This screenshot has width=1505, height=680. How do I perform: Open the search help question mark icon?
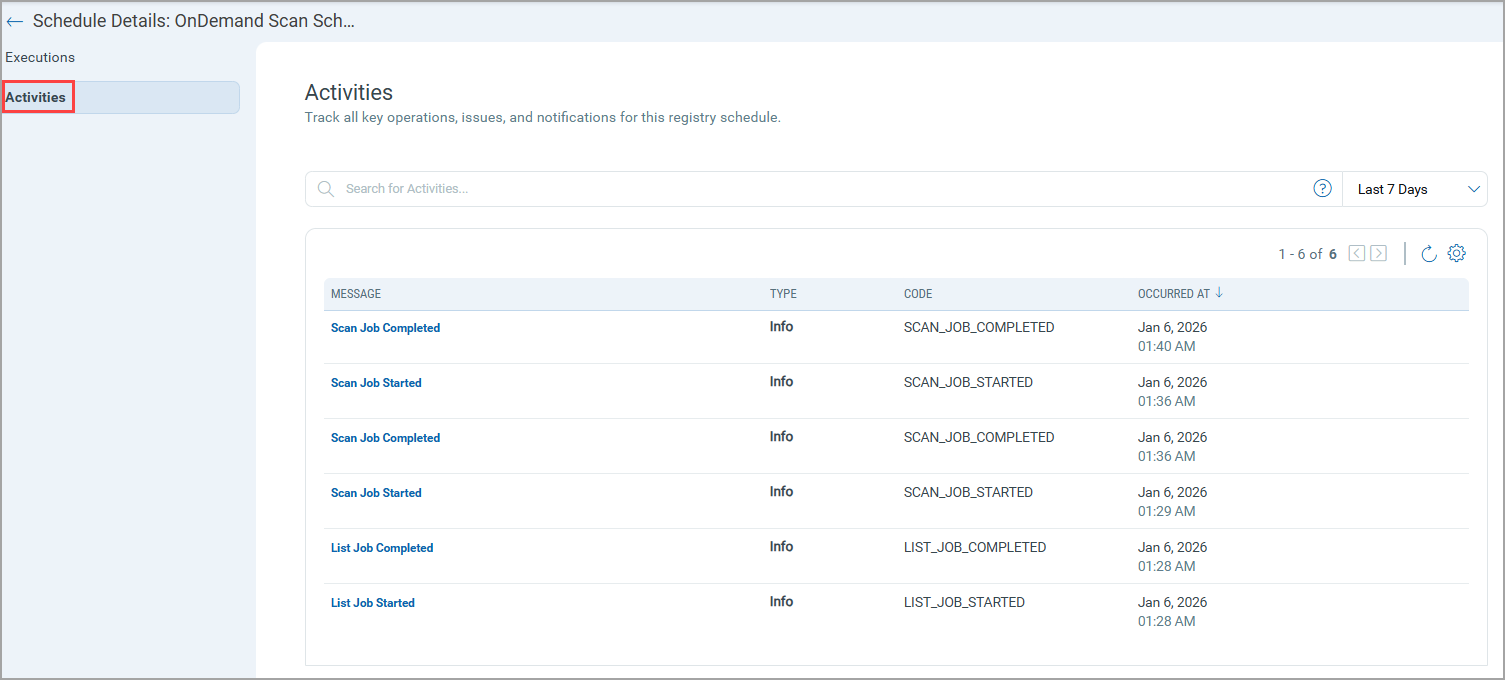[1322, 189]
